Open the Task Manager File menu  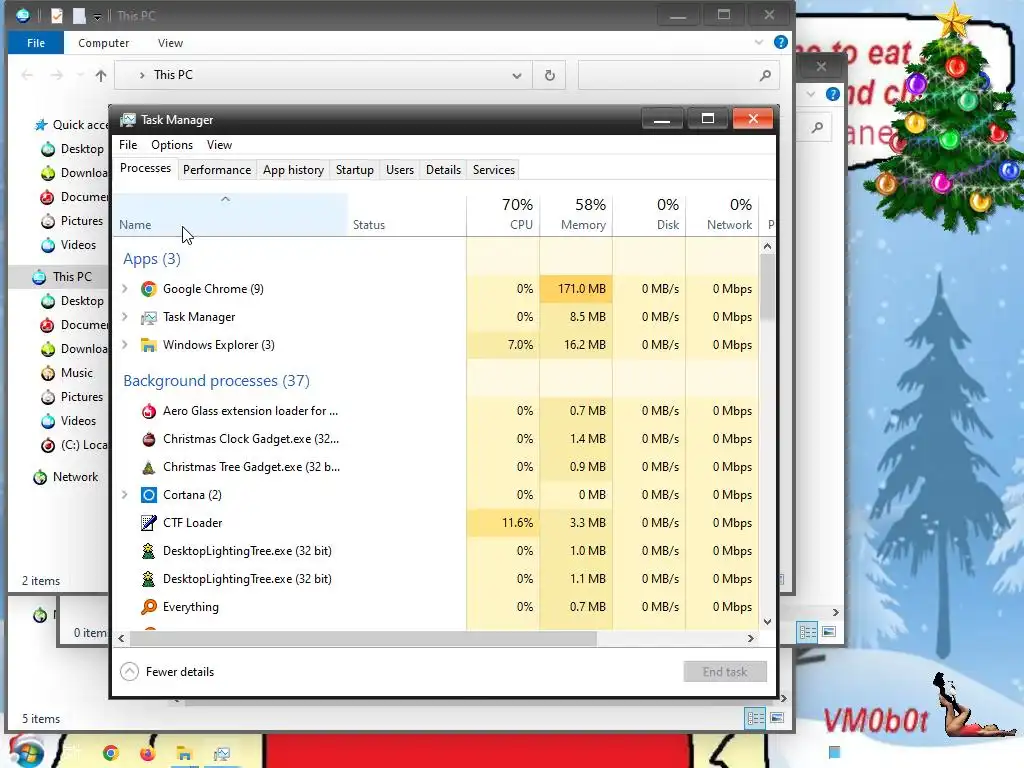pyautogui.click(x=128, y=145)
